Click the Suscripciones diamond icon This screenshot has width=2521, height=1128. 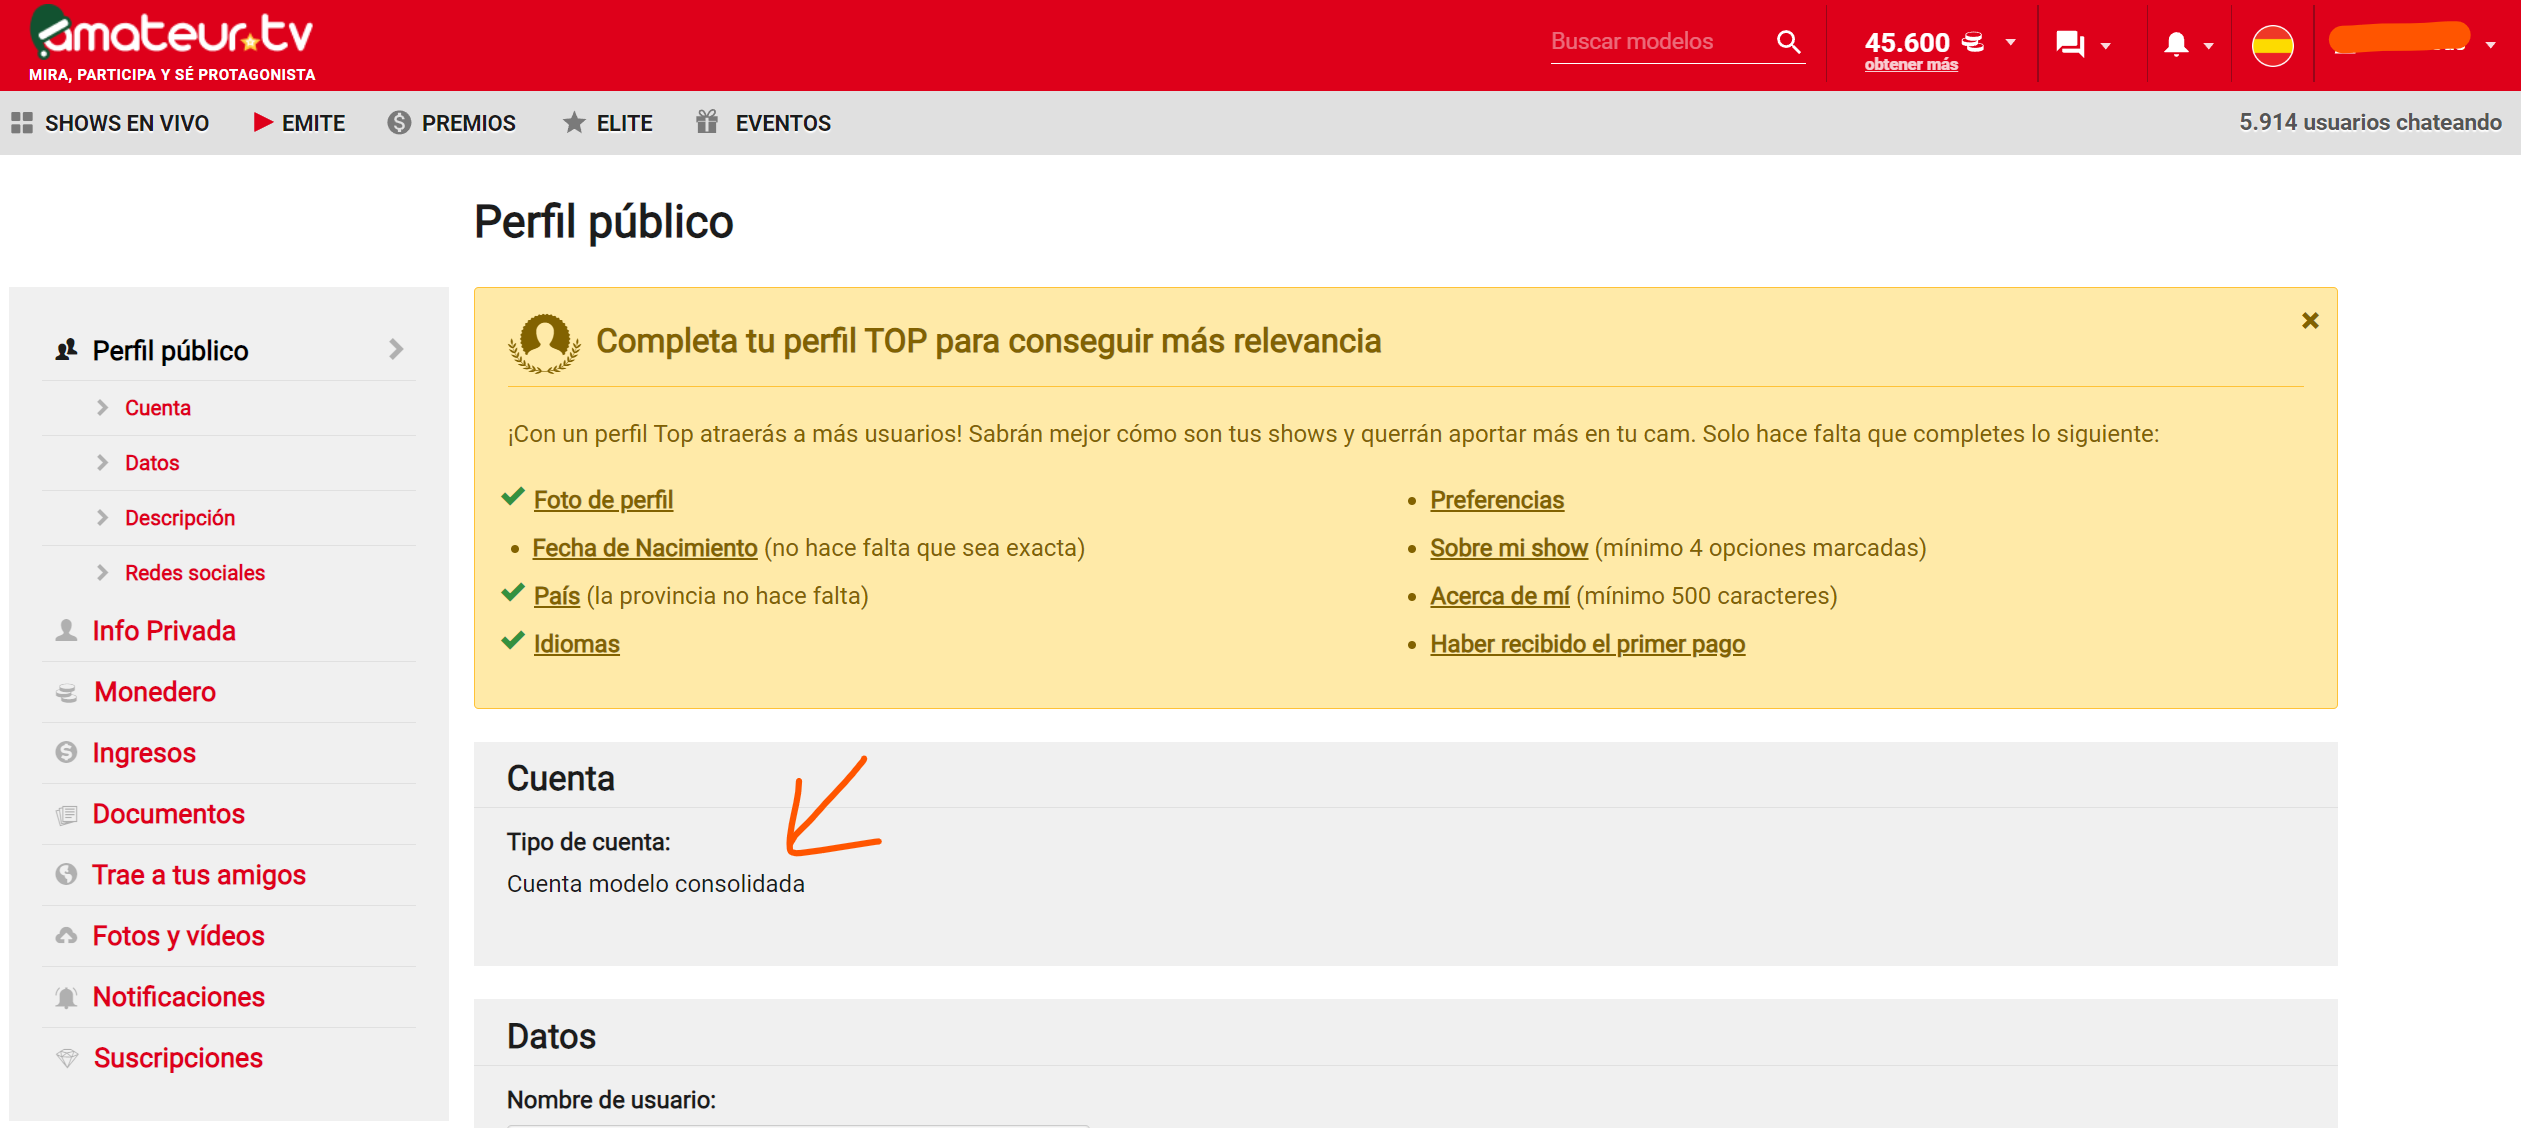click(67, 1058)
